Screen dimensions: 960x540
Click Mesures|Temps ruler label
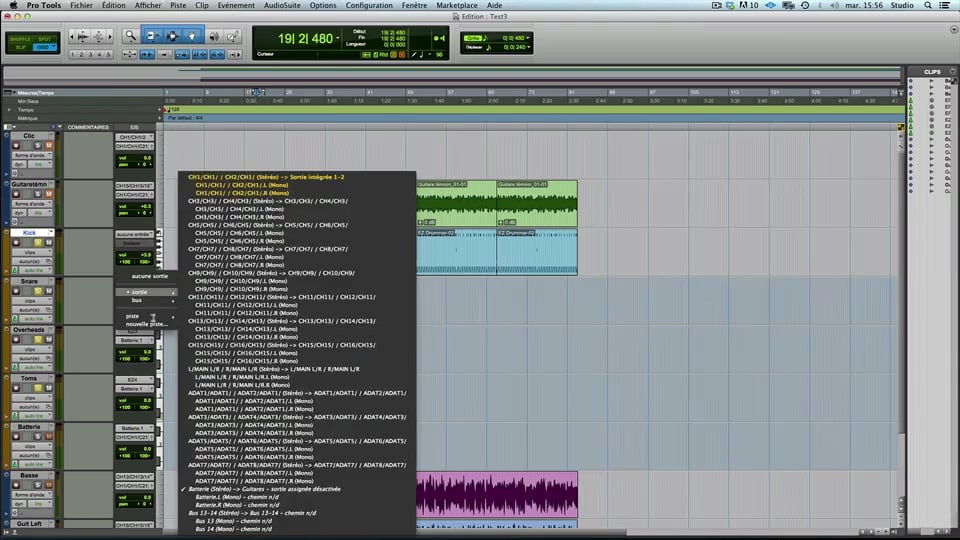[36, 93]
